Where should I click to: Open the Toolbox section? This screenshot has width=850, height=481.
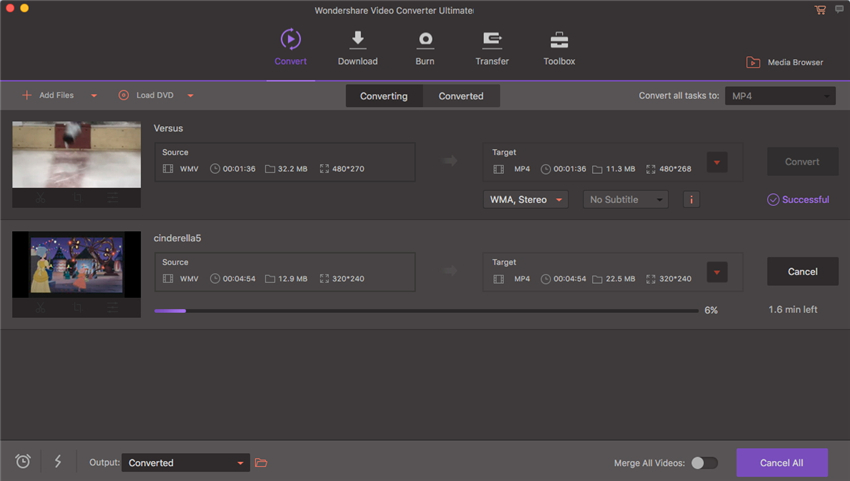(x=559, y=48)
